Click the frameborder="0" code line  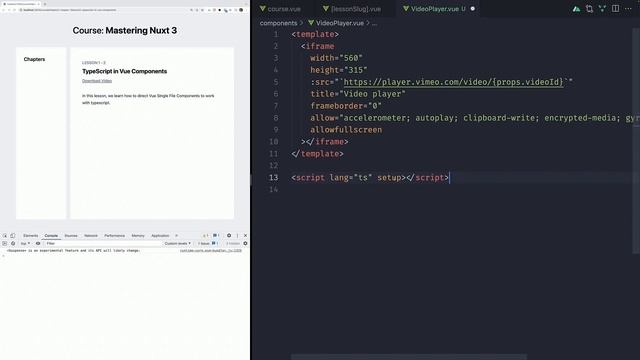[x=346, y=106]
